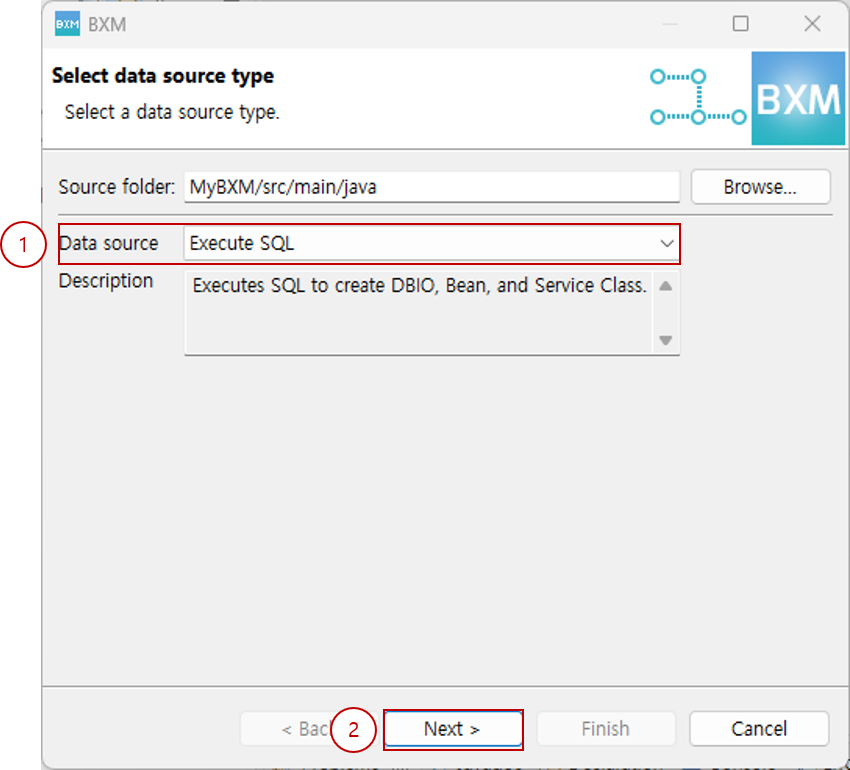Click the Source folder input field

[x=430, y=186]
